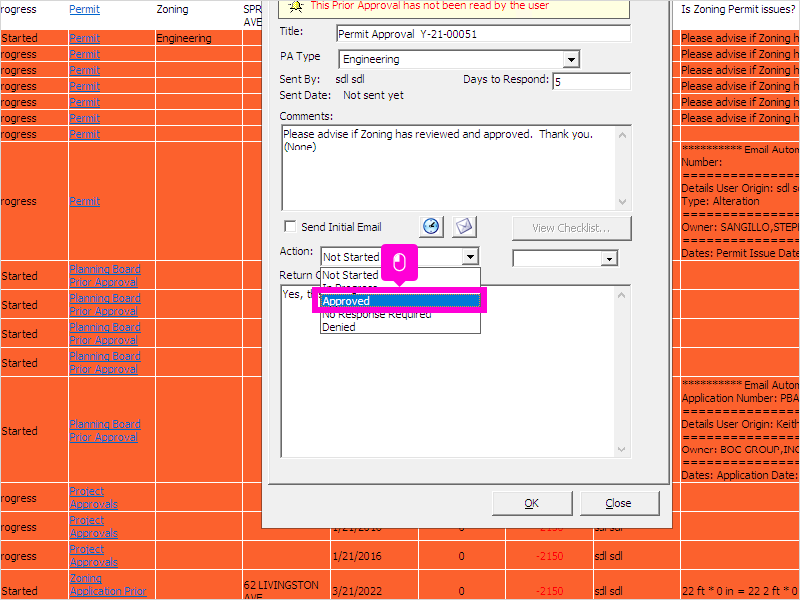Click the clock reminder icon
The height and width of the screenshot is (600, 800).
tap(431, 227)
